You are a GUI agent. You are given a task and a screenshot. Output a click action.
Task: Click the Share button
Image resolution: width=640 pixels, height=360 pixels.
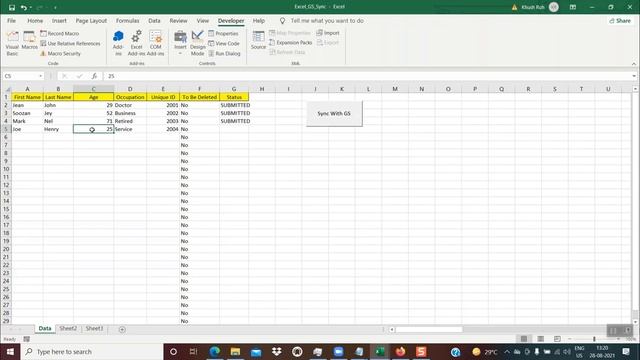[620, 20]
